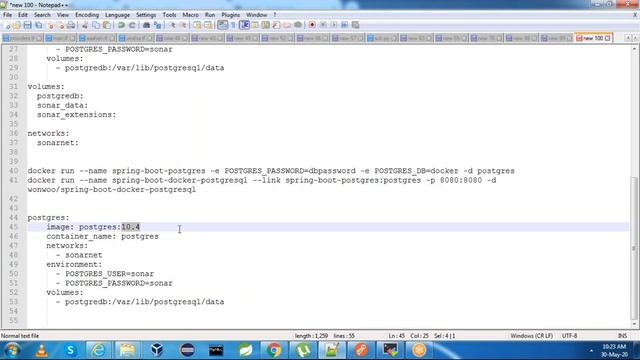This screenshot has width=640, height=360.
Task: Click the Close All toolbar icon
Action: click(60, 25)
